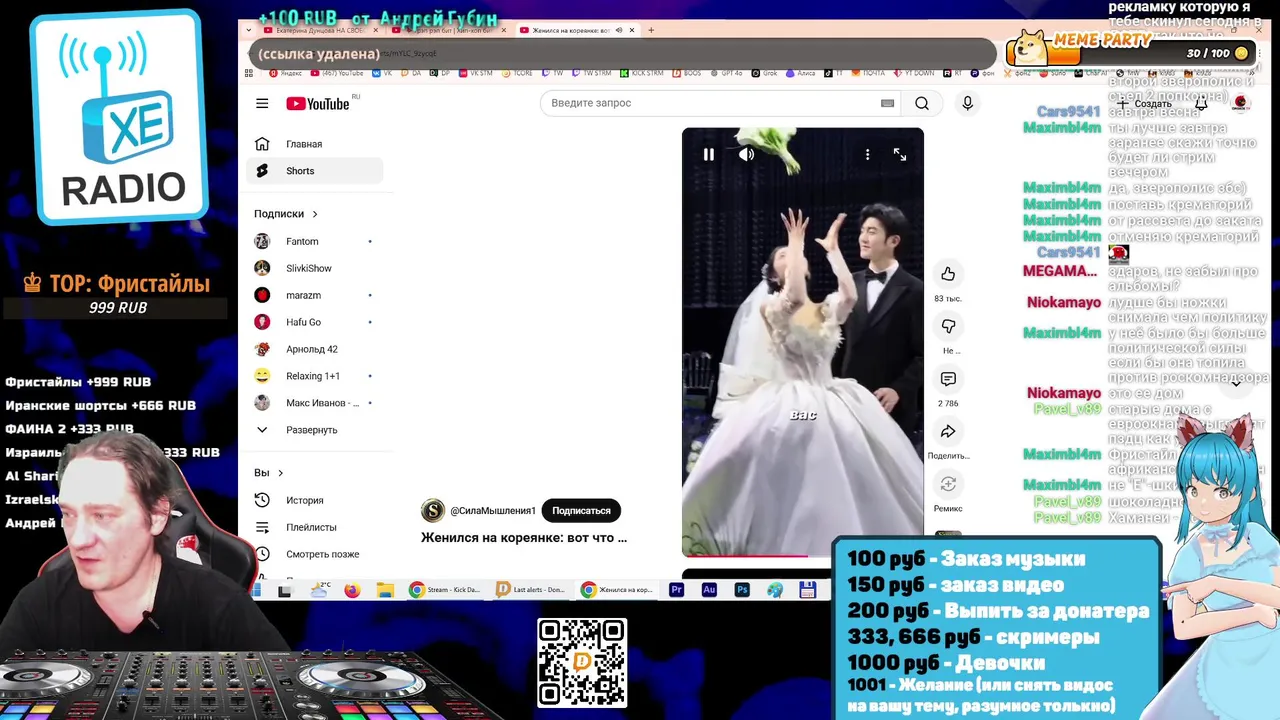Open the Арнольд 42 subscription channel
1280x720 pixels.
click(x=312, y=349)
